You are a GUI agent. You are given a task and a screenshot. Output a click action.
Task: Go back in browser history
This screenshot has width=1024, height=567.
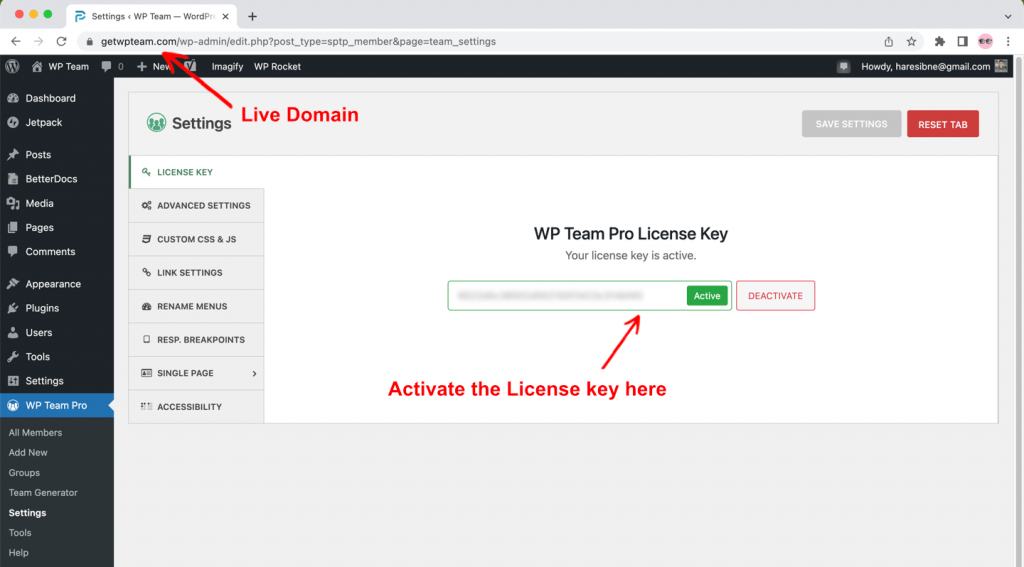pyautogui.click(x=16, y=41)
